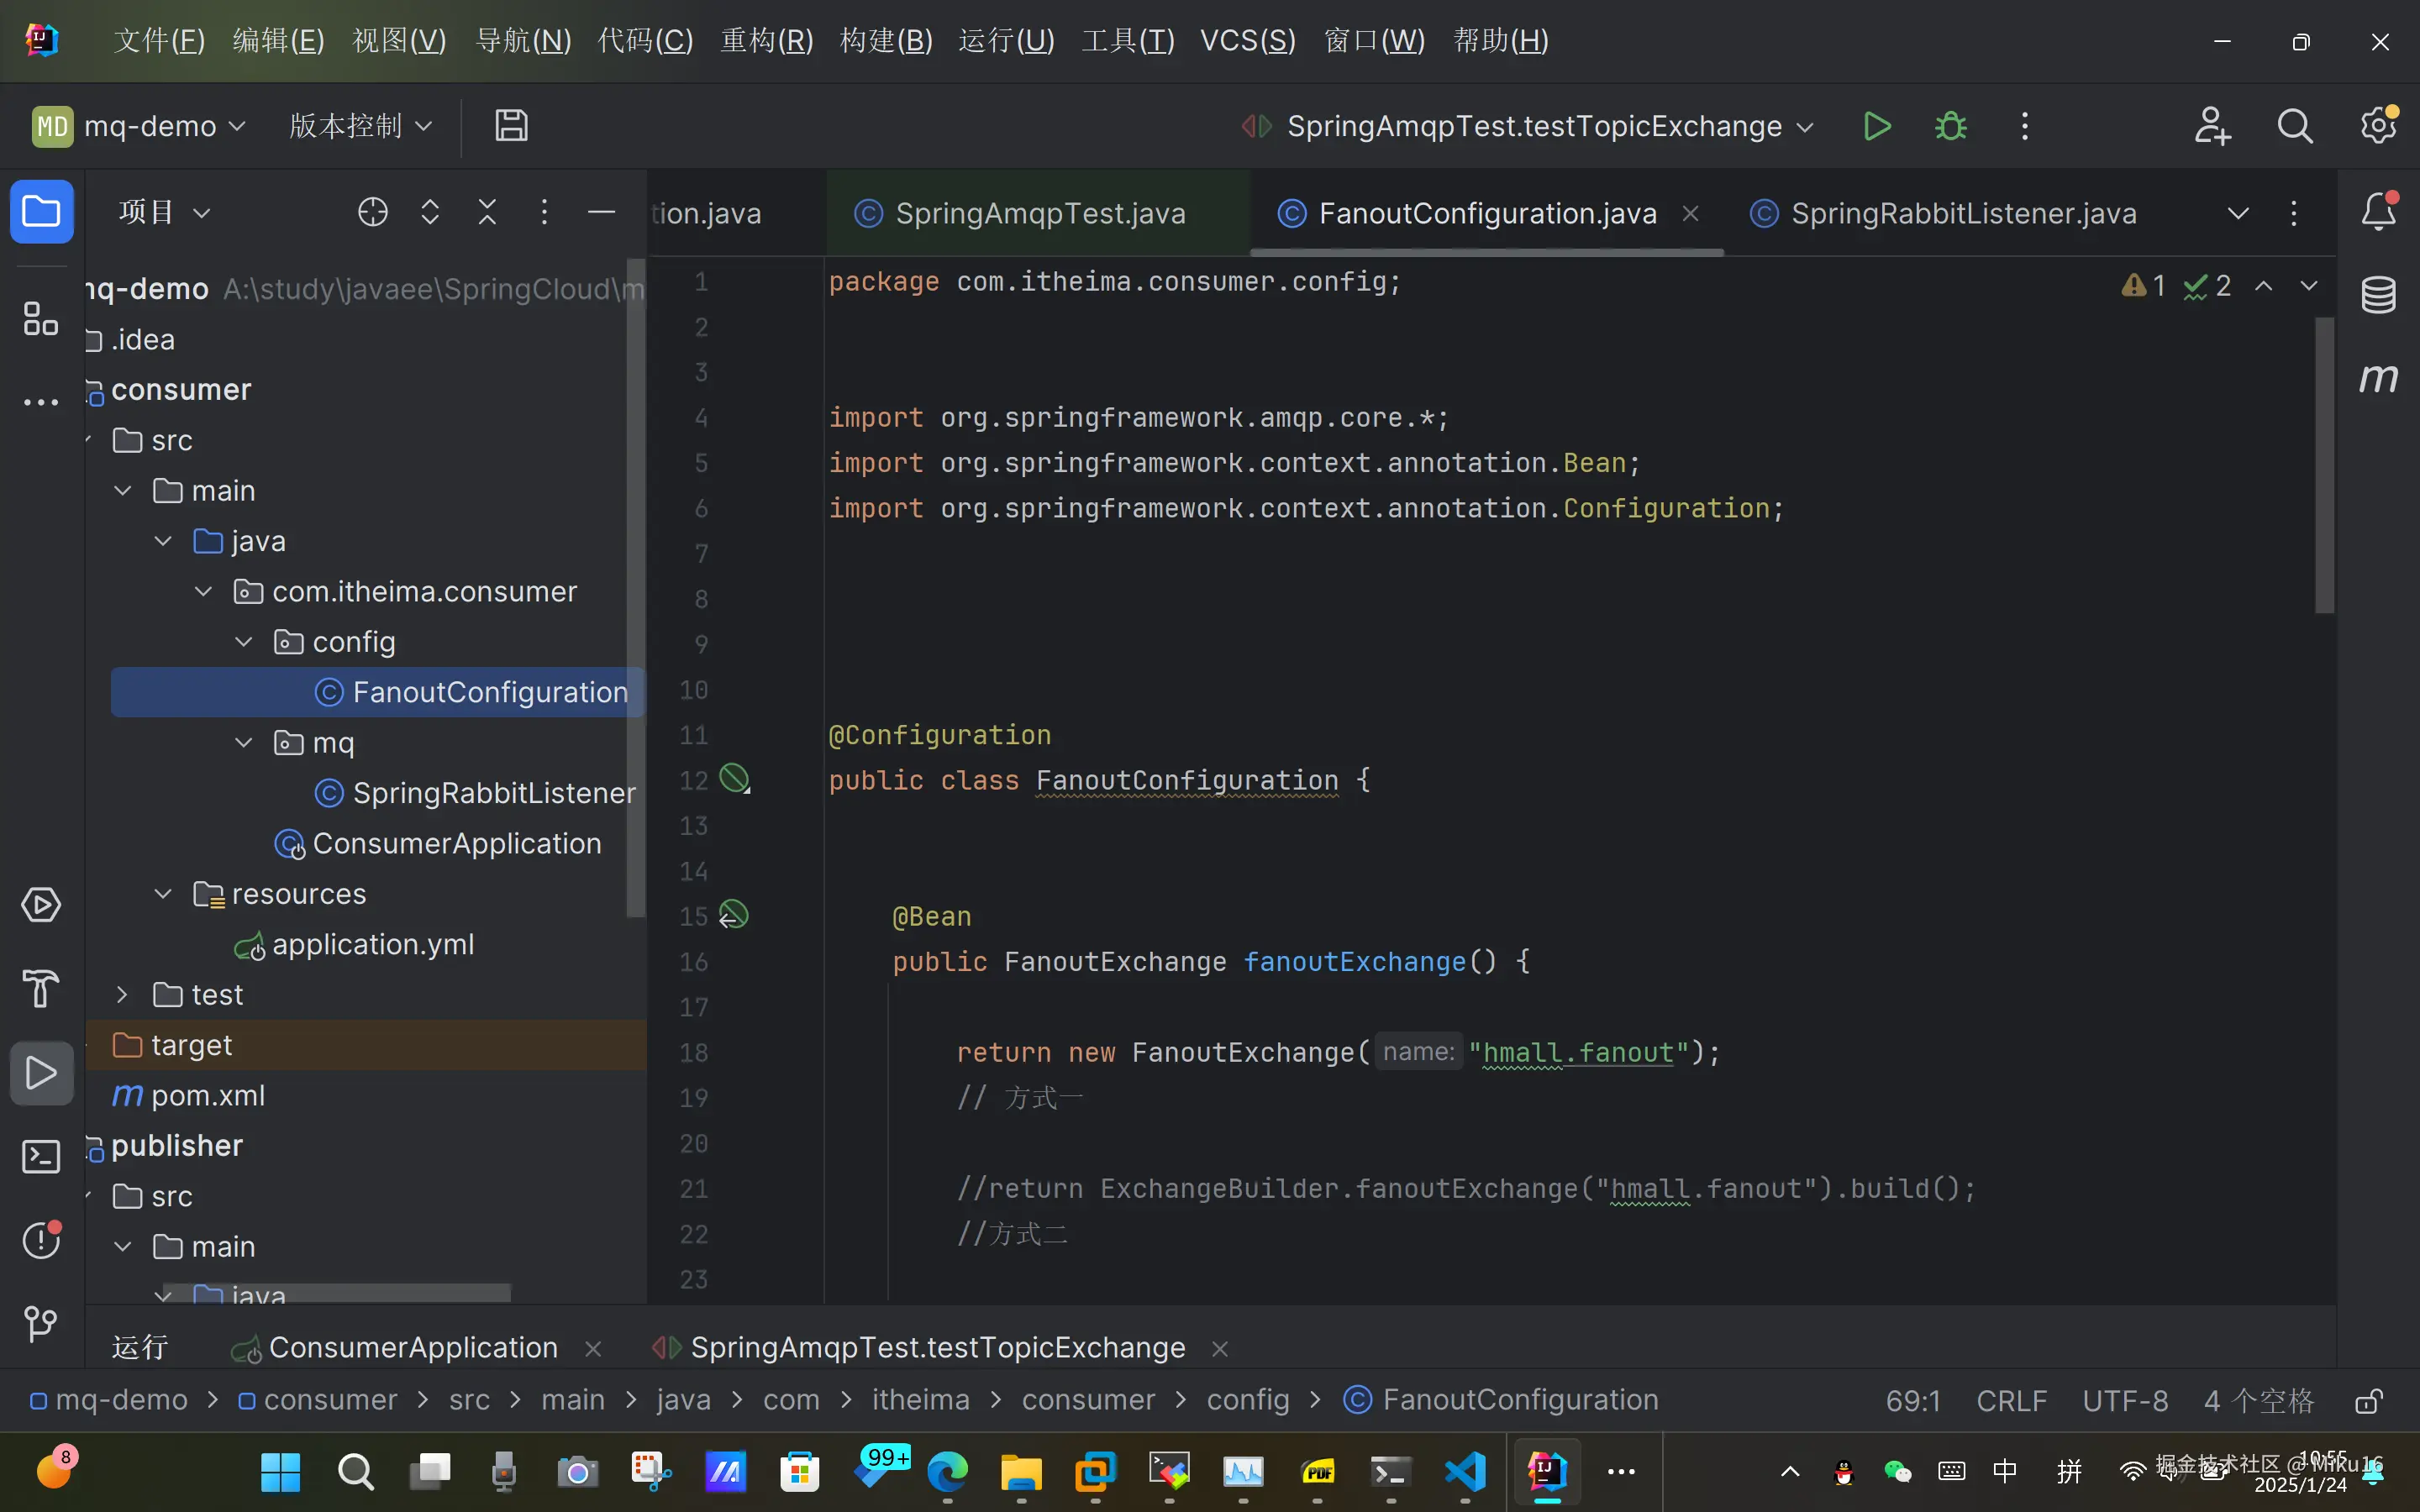Open the Database tool window
The image size is (2420, 1512).
(x=2378, y=295)
